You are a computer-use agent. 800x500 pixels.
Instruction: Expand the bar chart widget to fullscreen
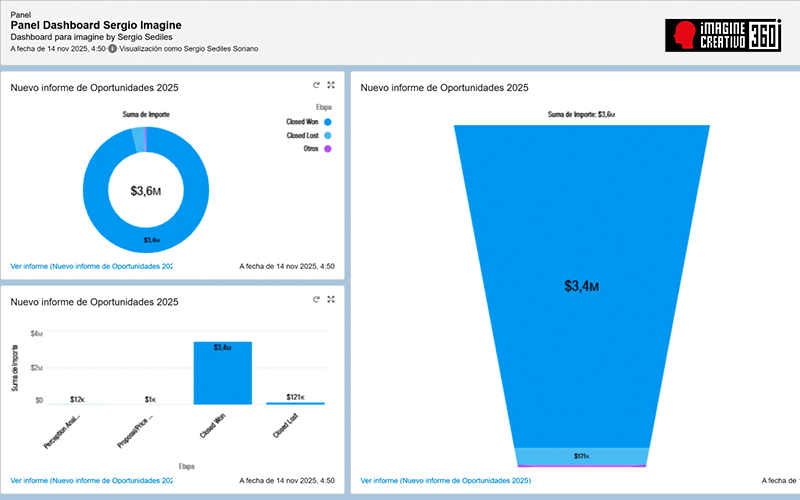(331, 299)
